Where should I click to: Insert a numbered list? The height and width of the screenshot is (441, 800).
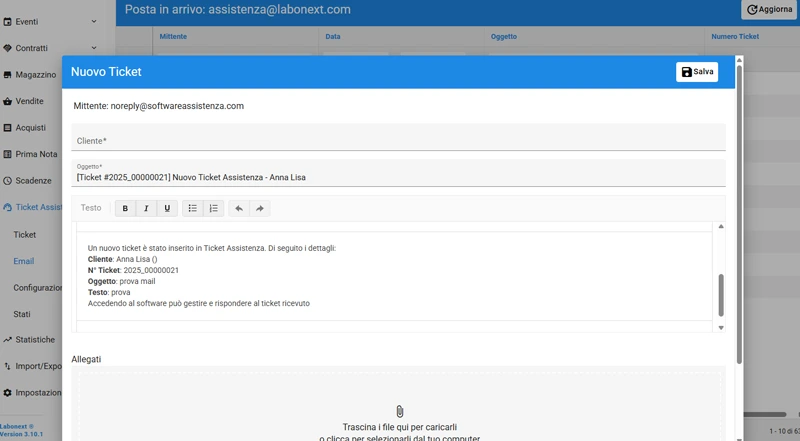(213, 208)
